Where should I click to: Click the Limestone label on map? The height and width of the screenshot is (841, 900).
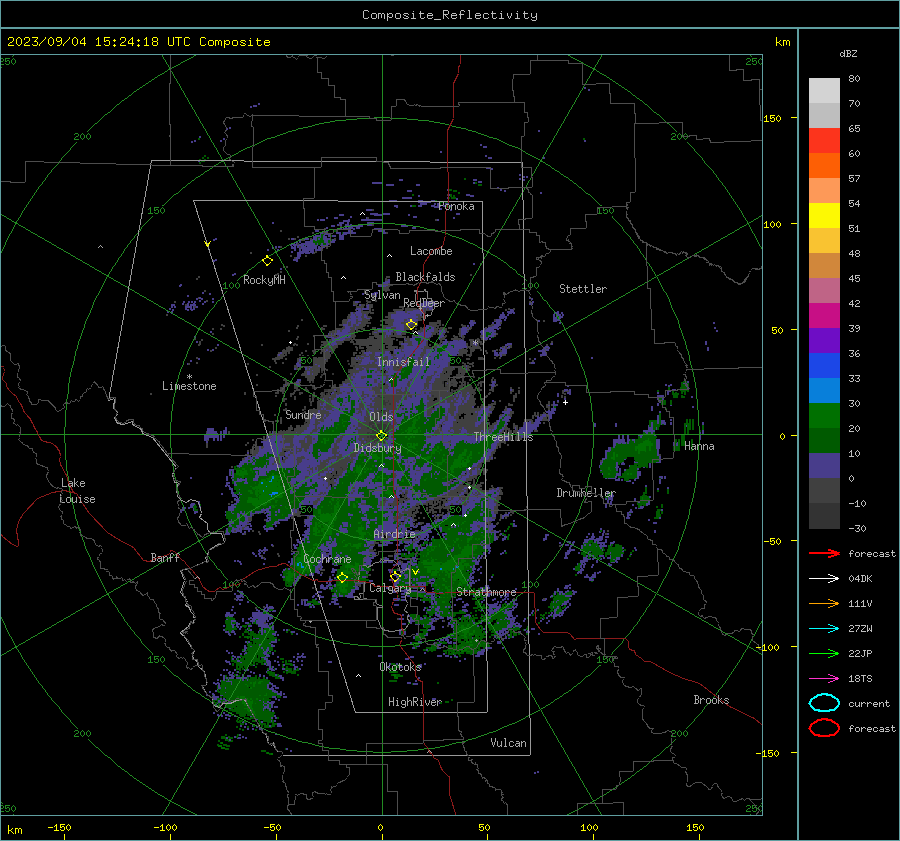pos(189,386)
